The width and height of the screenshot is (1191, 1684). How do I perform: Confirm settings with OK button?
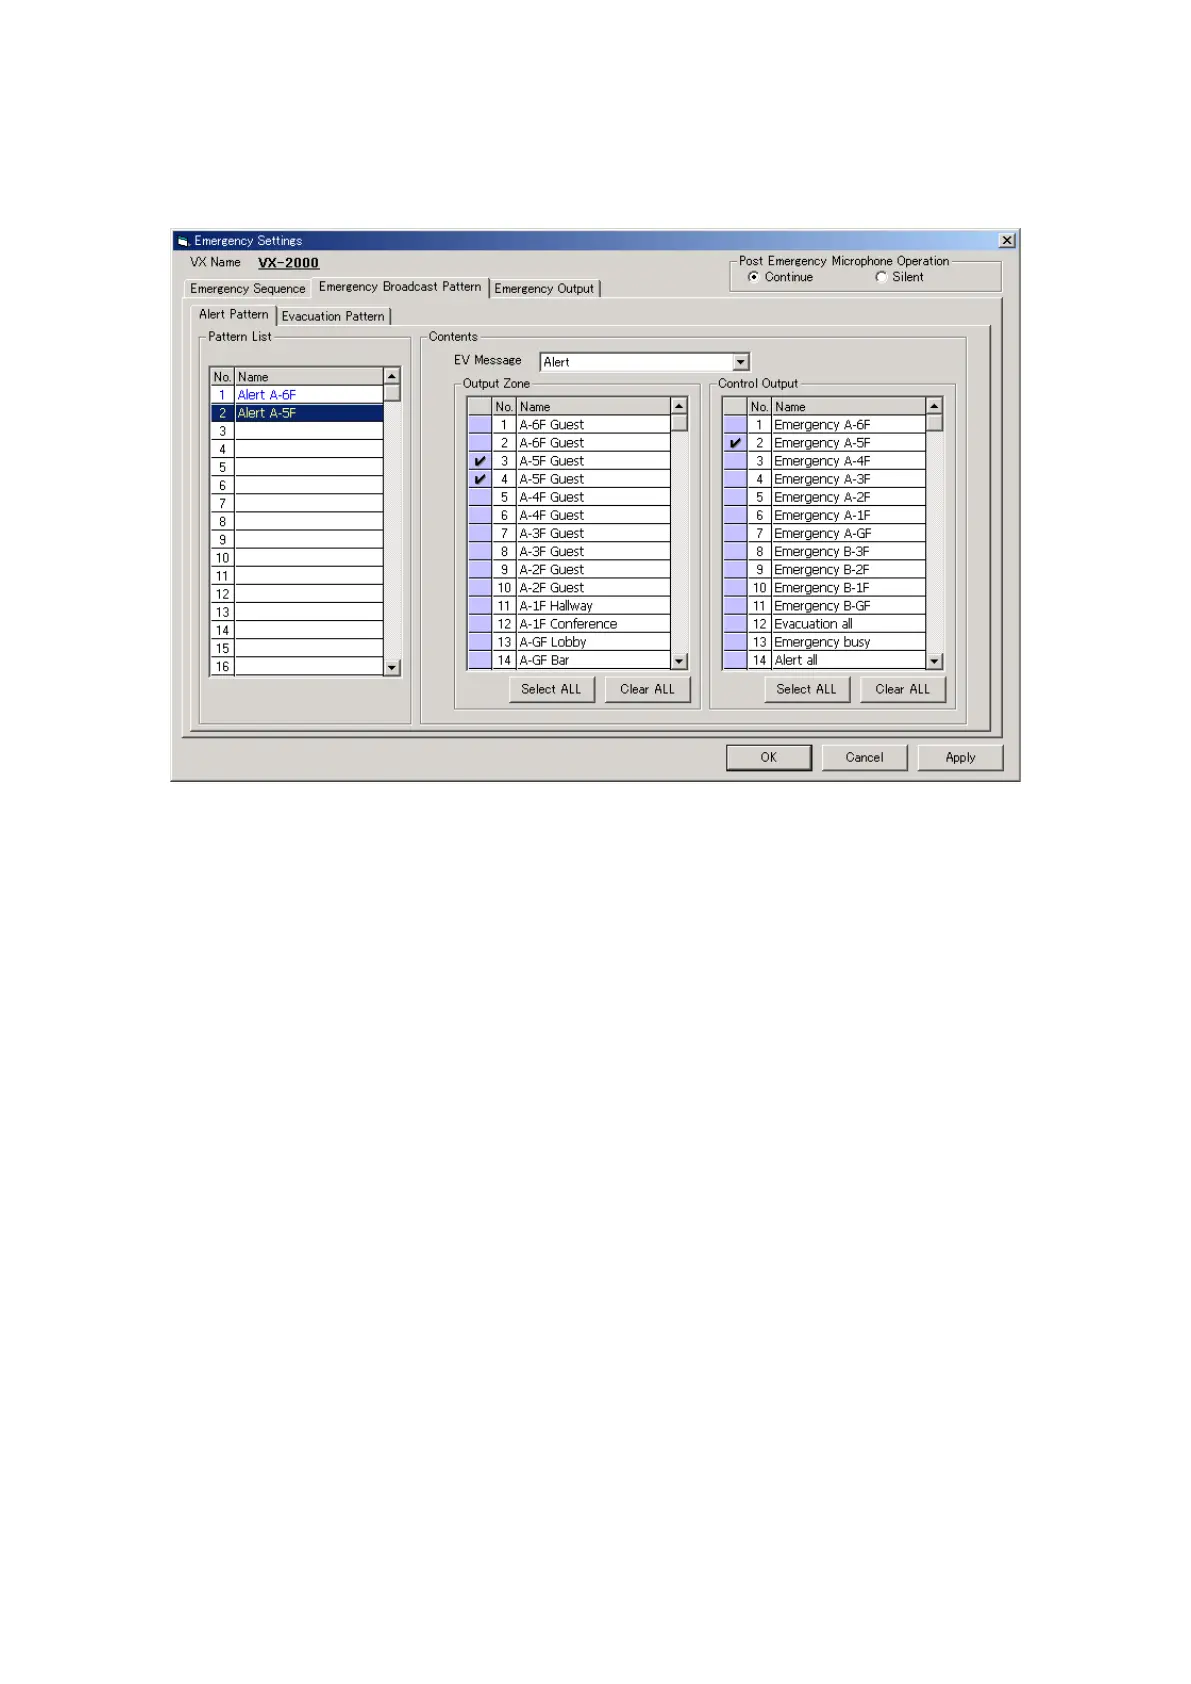click(x=768, y=757)
